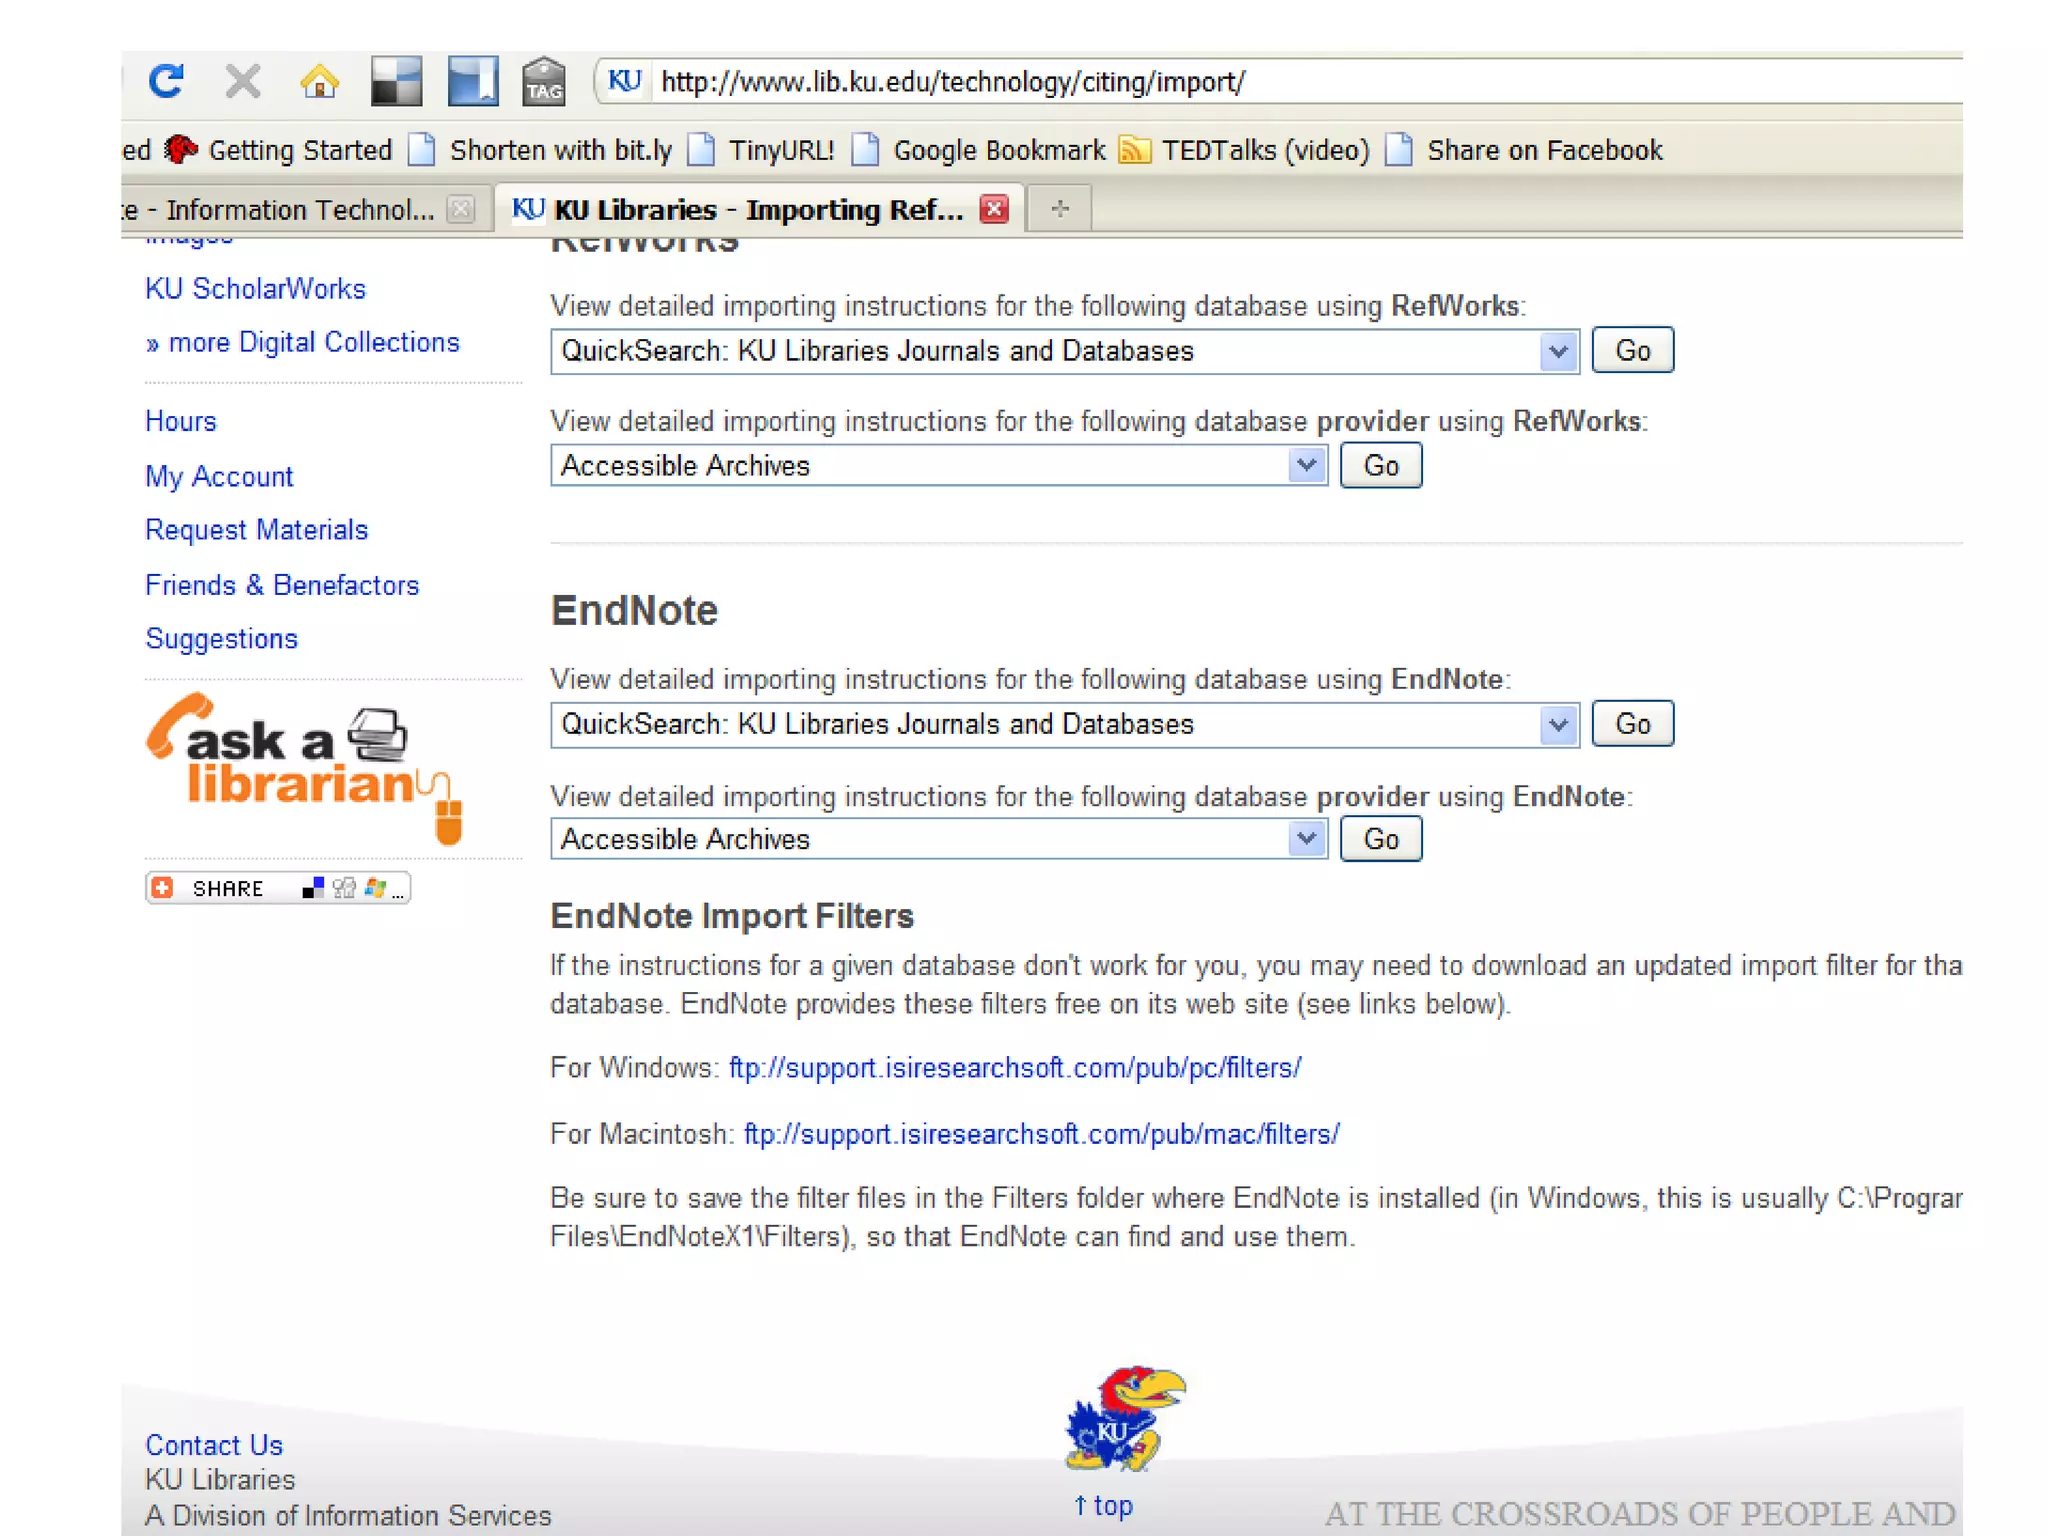Expand RefWorks QuickSearch database dropdown
Image resolution: width=2048 pixels, height=1536 pixels.
(x=1557, y=351)
